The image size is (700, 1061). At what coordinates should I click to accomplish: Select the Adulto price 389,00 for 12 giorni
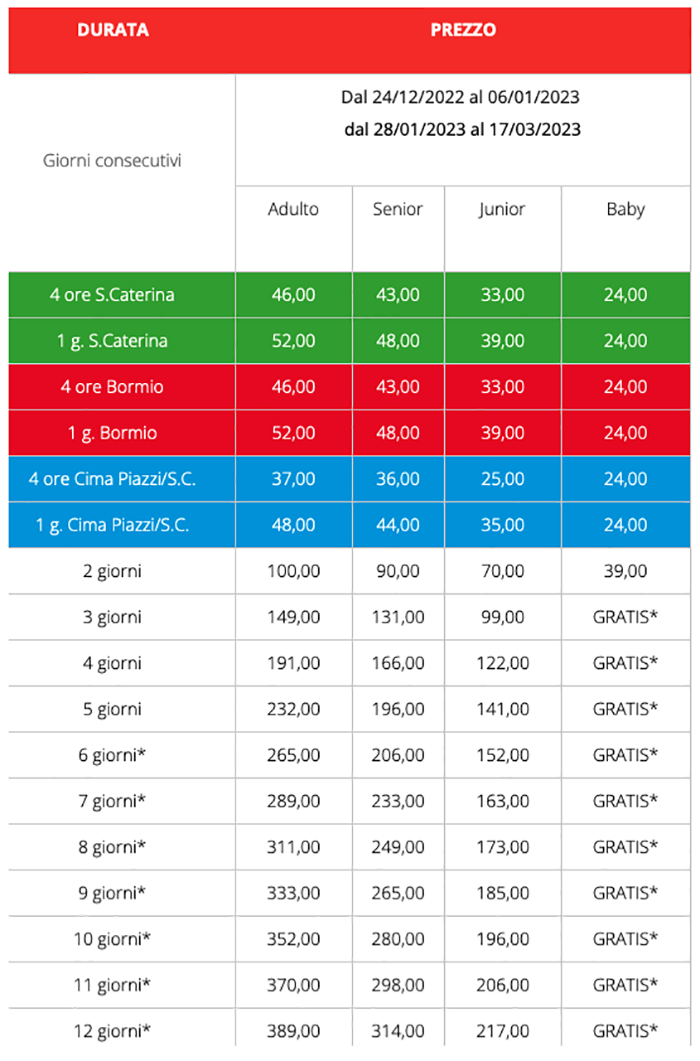click(293, 1031)
